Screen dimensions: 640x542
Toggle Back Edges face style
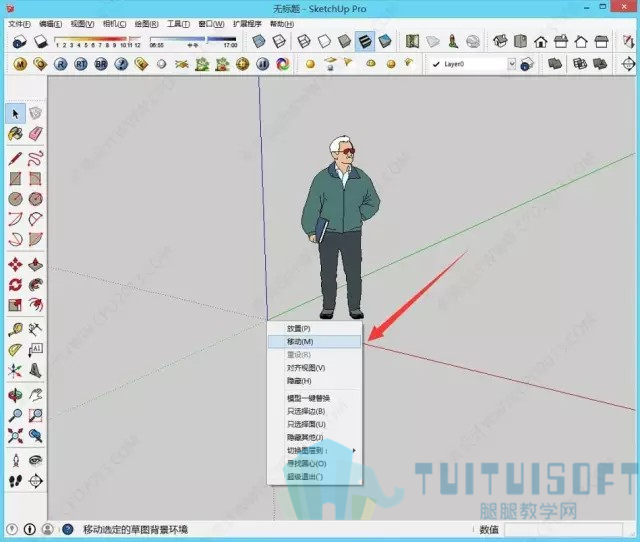[279, 41]
